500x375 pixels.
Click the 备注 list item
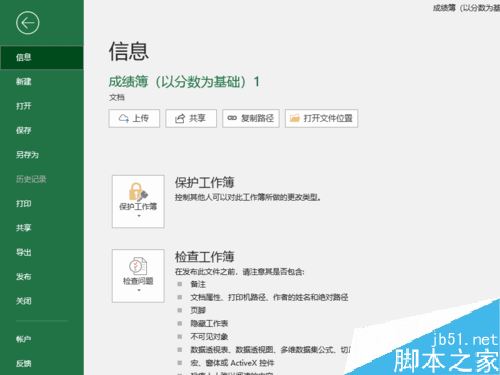(x=198, y=284)
